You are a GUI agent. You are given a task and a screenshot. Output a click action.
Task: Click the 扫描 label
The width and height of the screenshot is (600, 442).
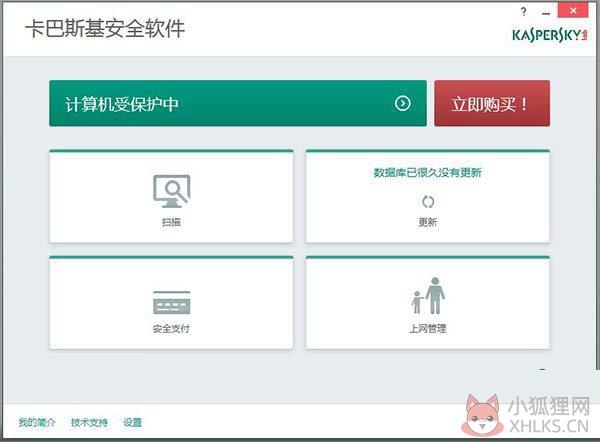[171, 222]
